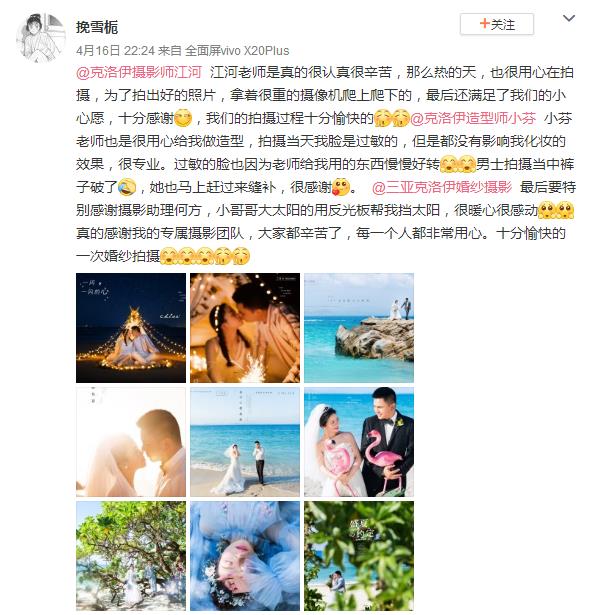Click the smiling emoji after 十分感谢
Viewport: 592px width, 615px height.
[183, 118]
